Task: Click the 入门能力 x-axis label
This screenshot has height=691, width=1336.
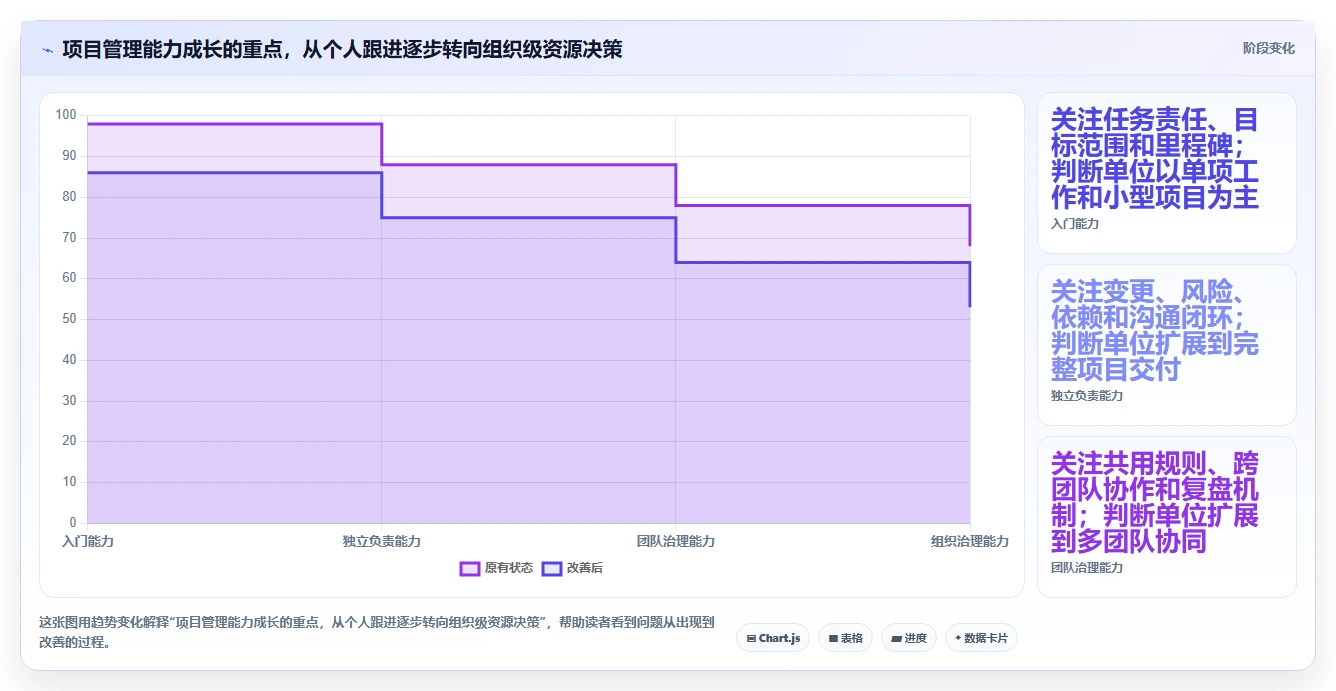Action: 88,541
